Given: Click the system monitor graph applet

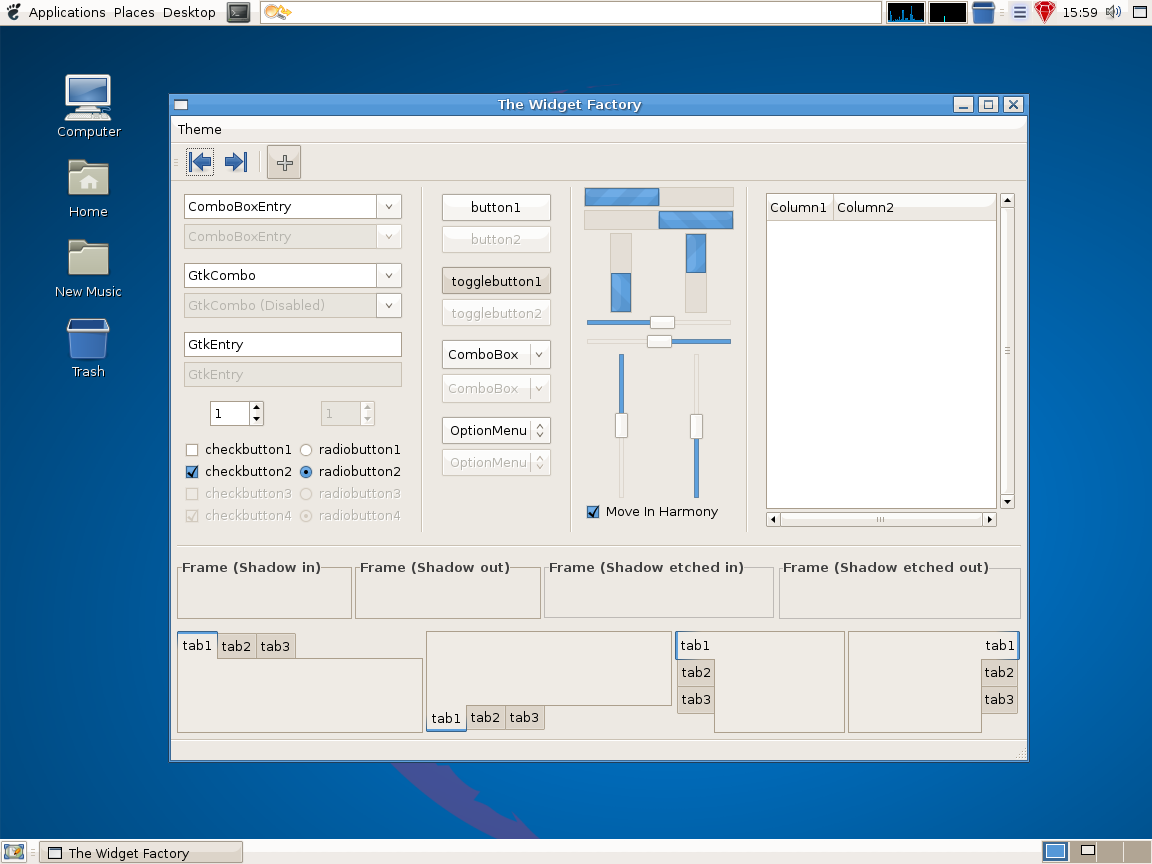Looking at the screenshot, I should (x=905, y=12).
